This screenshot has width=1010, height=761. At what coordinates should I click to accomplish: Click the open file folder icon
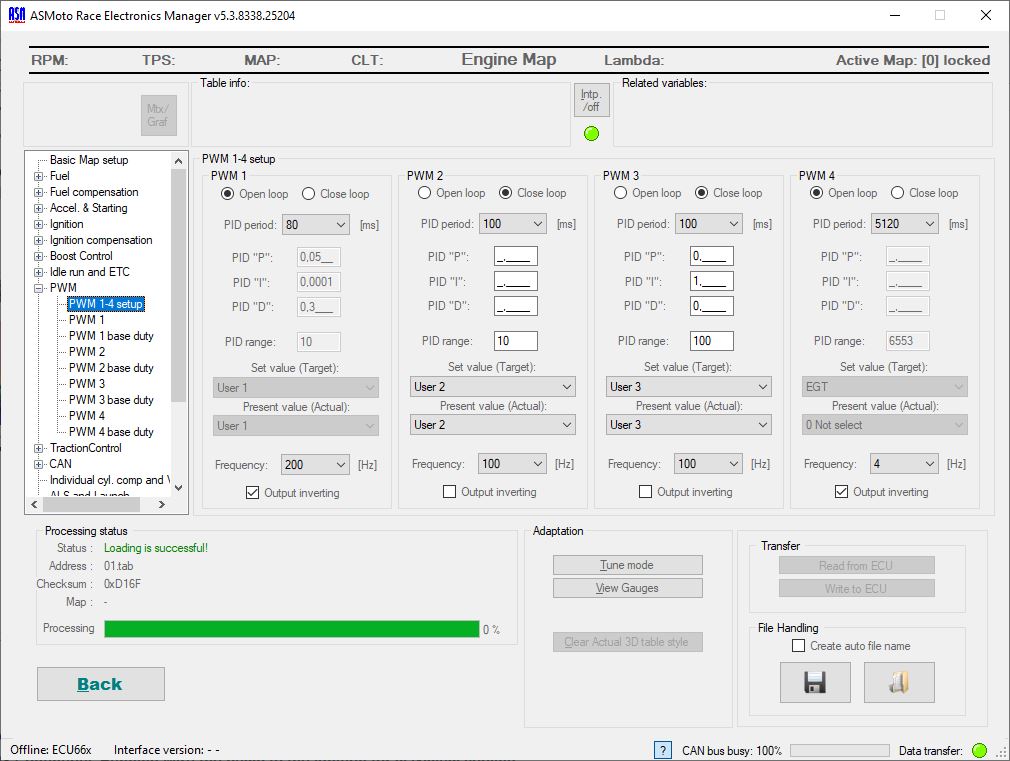(899, 682)
